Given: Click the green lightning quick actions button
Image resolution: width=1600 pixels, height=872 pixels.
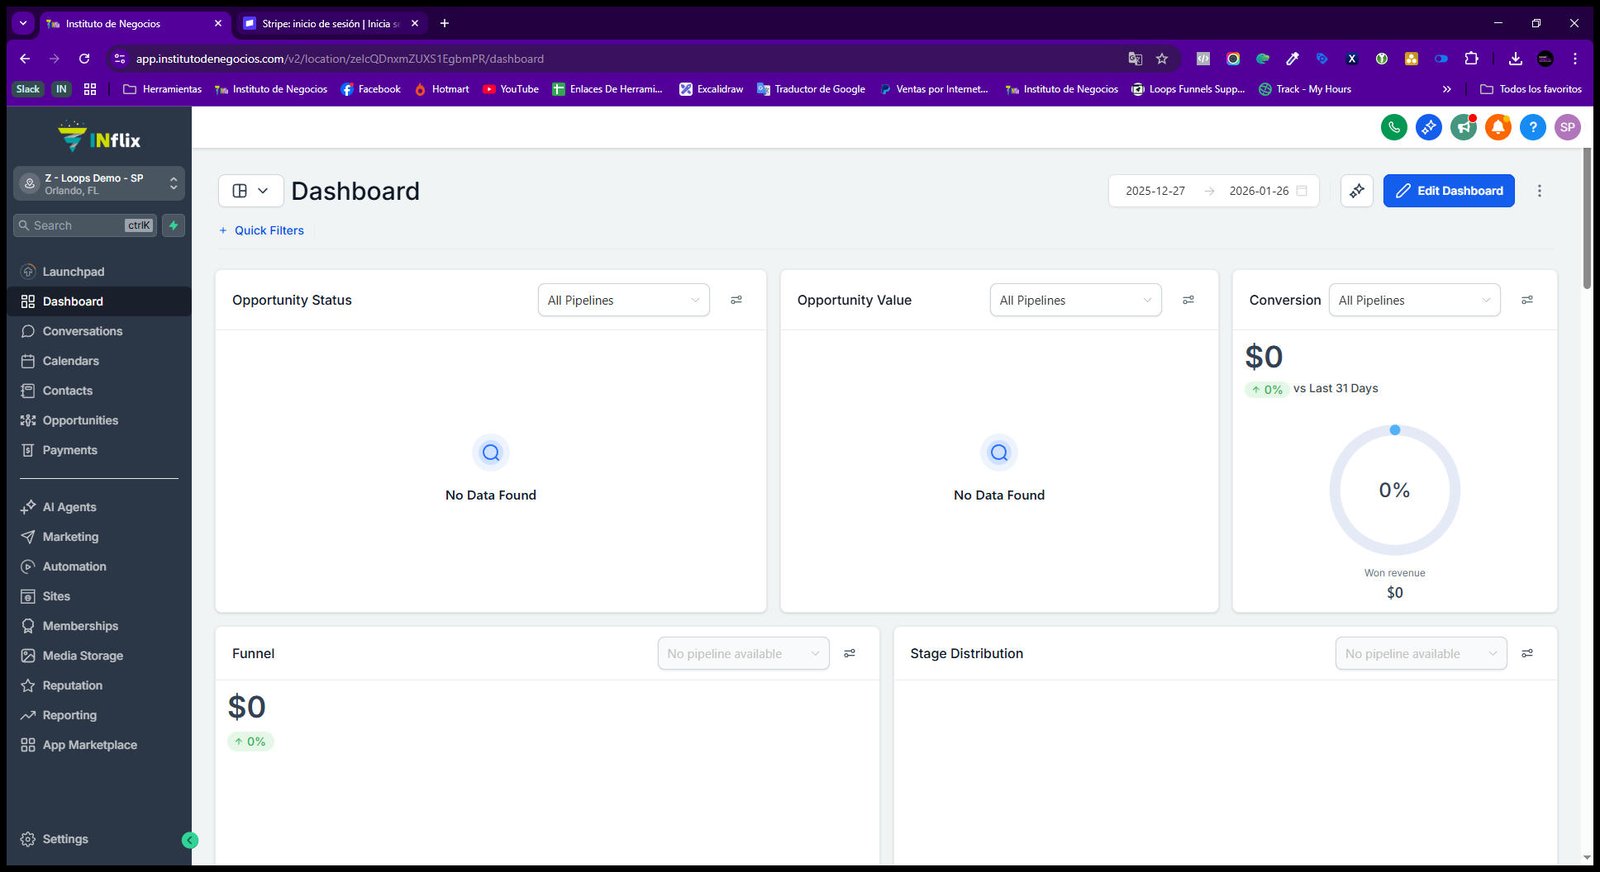Looking at the screenshot, I should coord(174,226).
